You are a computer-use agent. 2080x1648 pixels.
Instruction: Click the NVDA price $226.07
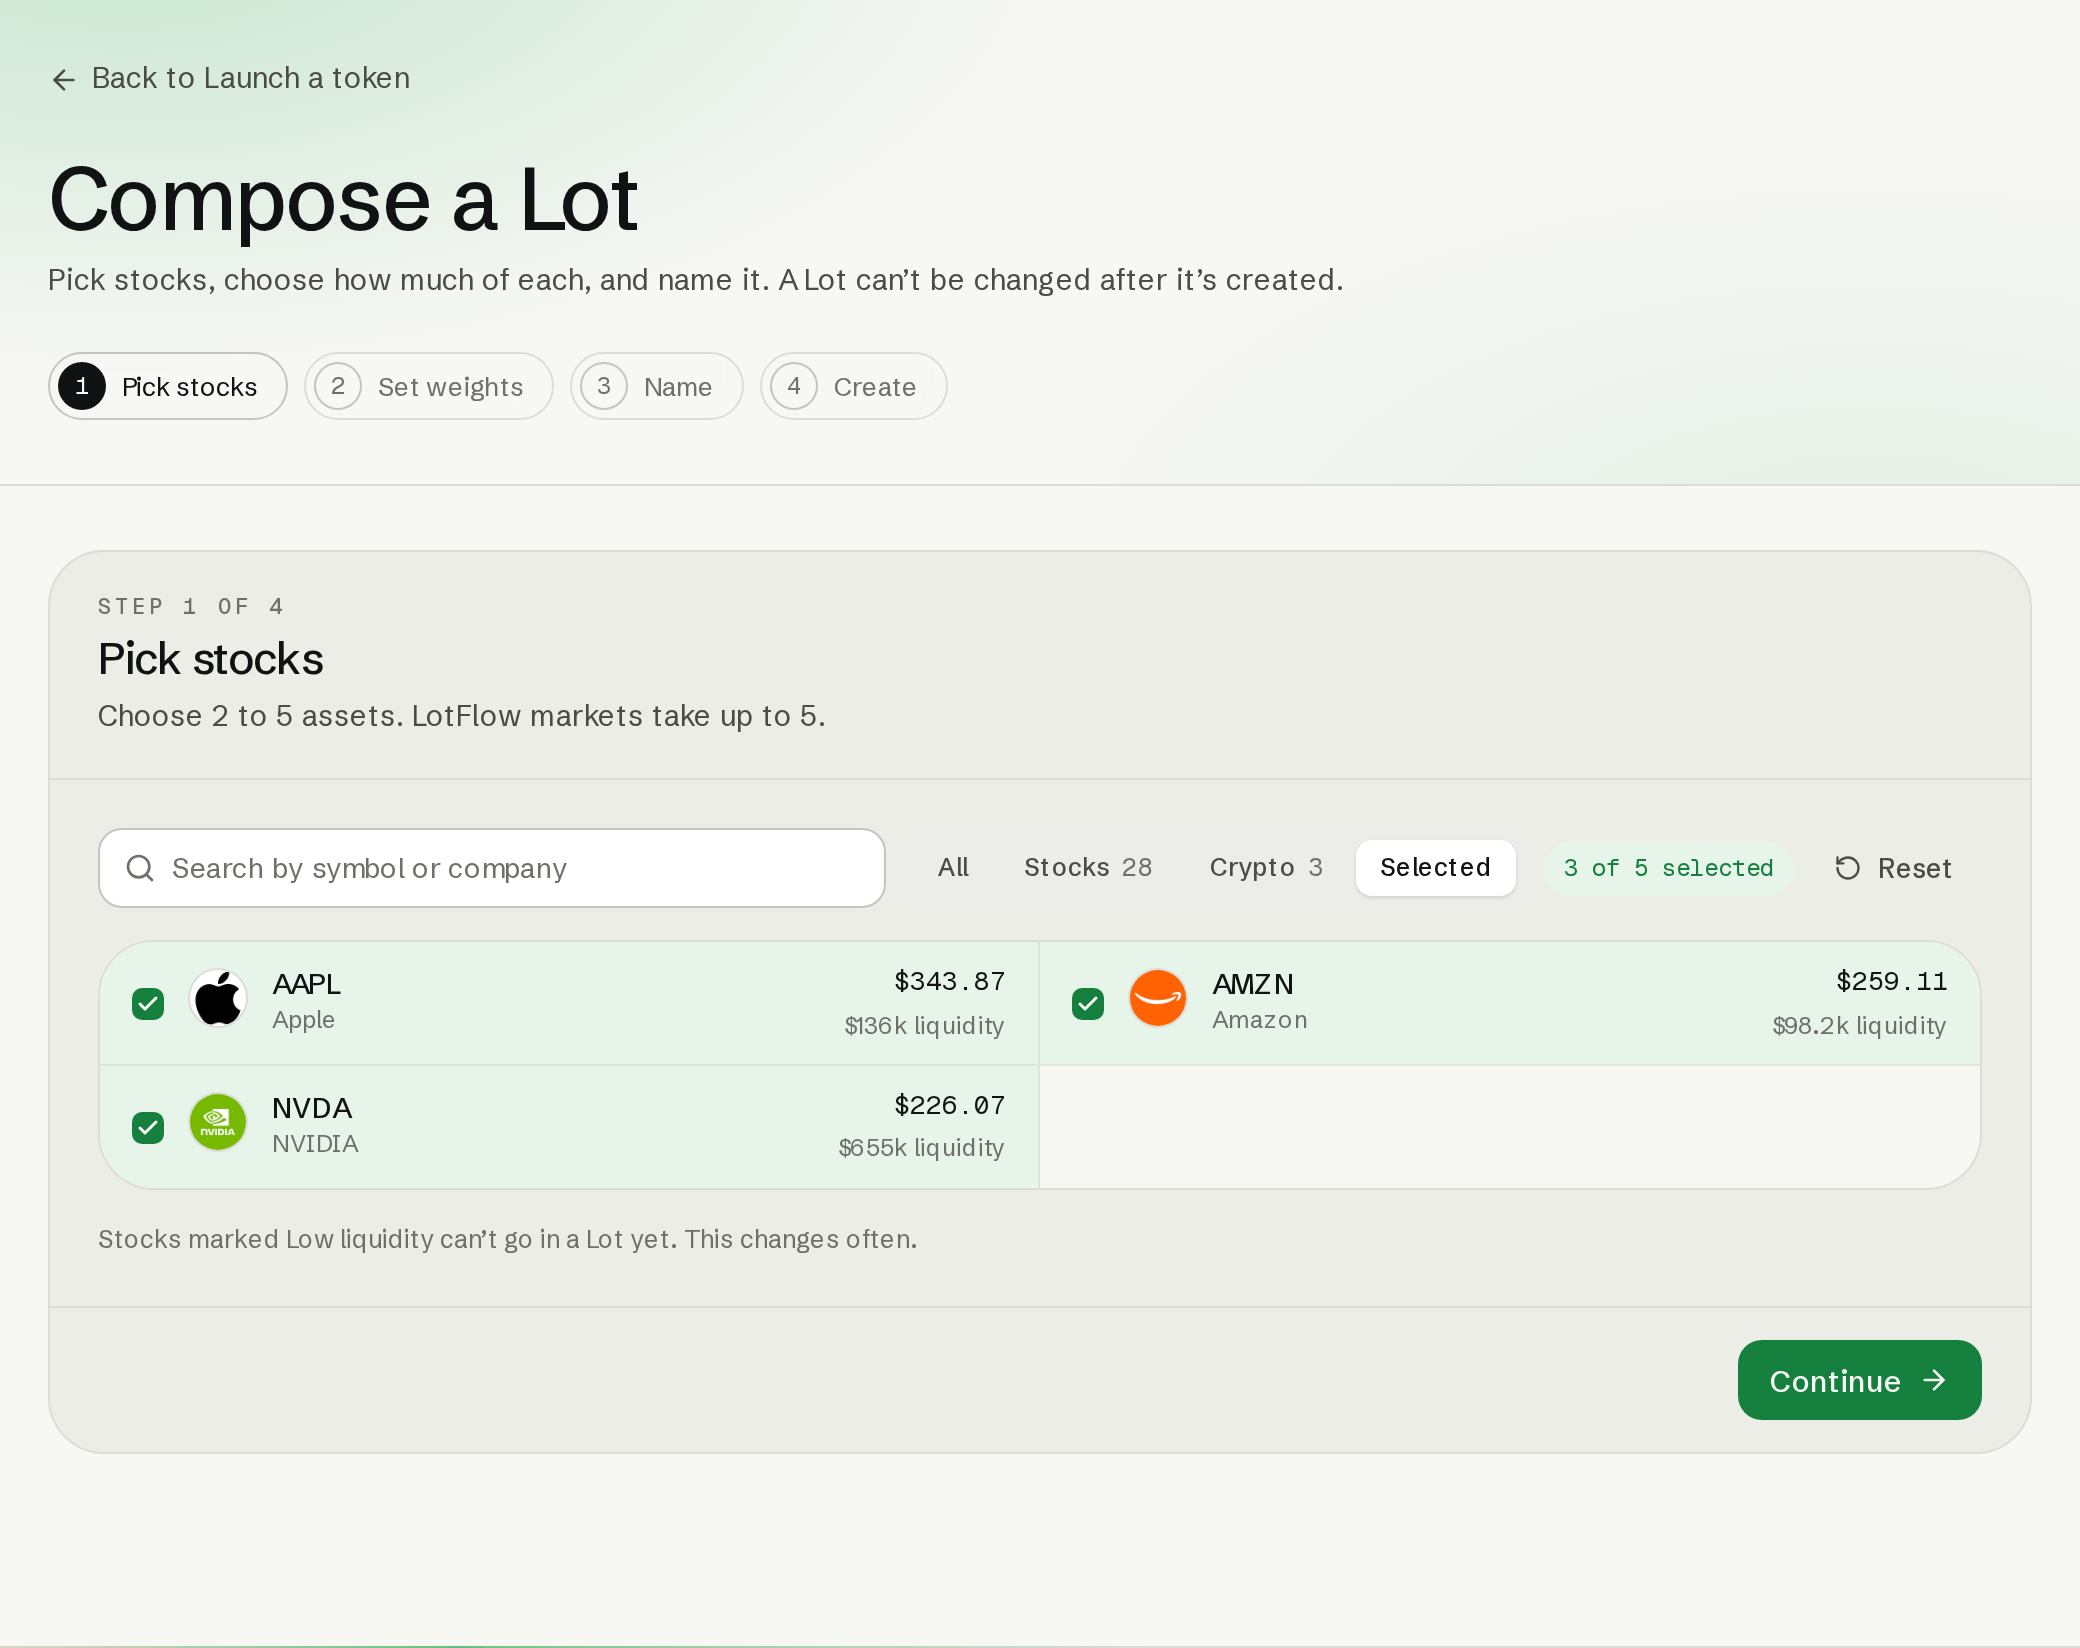point(950,1105)
